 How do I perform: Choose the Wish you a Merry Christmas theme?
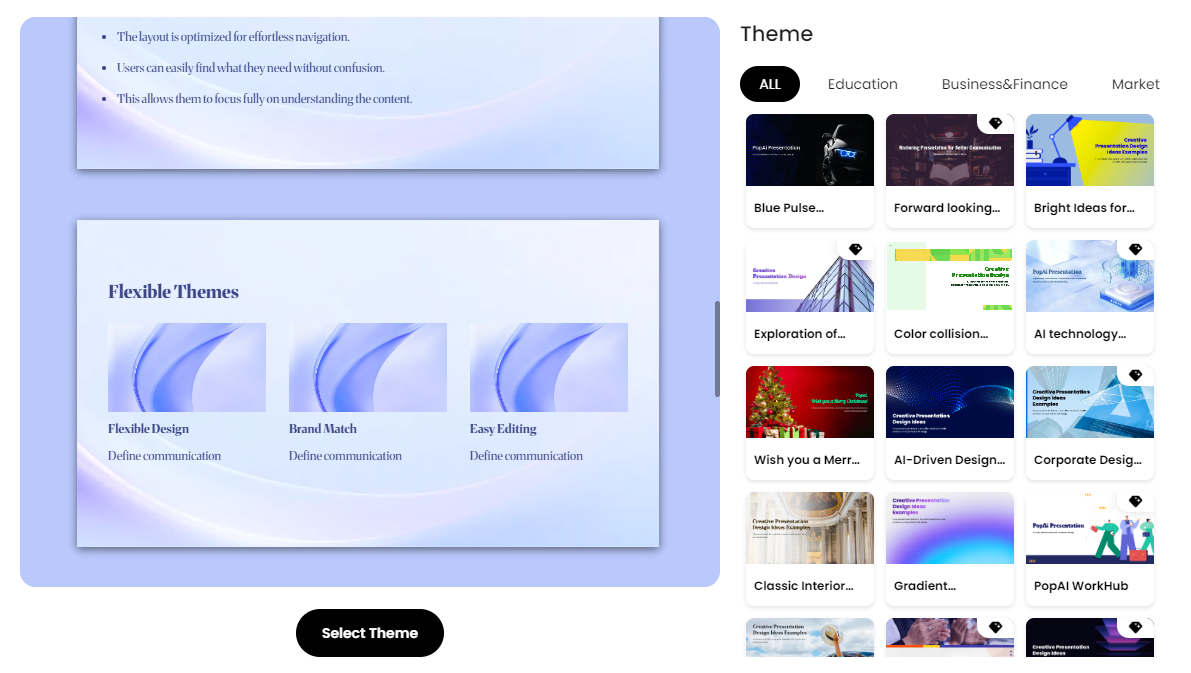(810, 402)
